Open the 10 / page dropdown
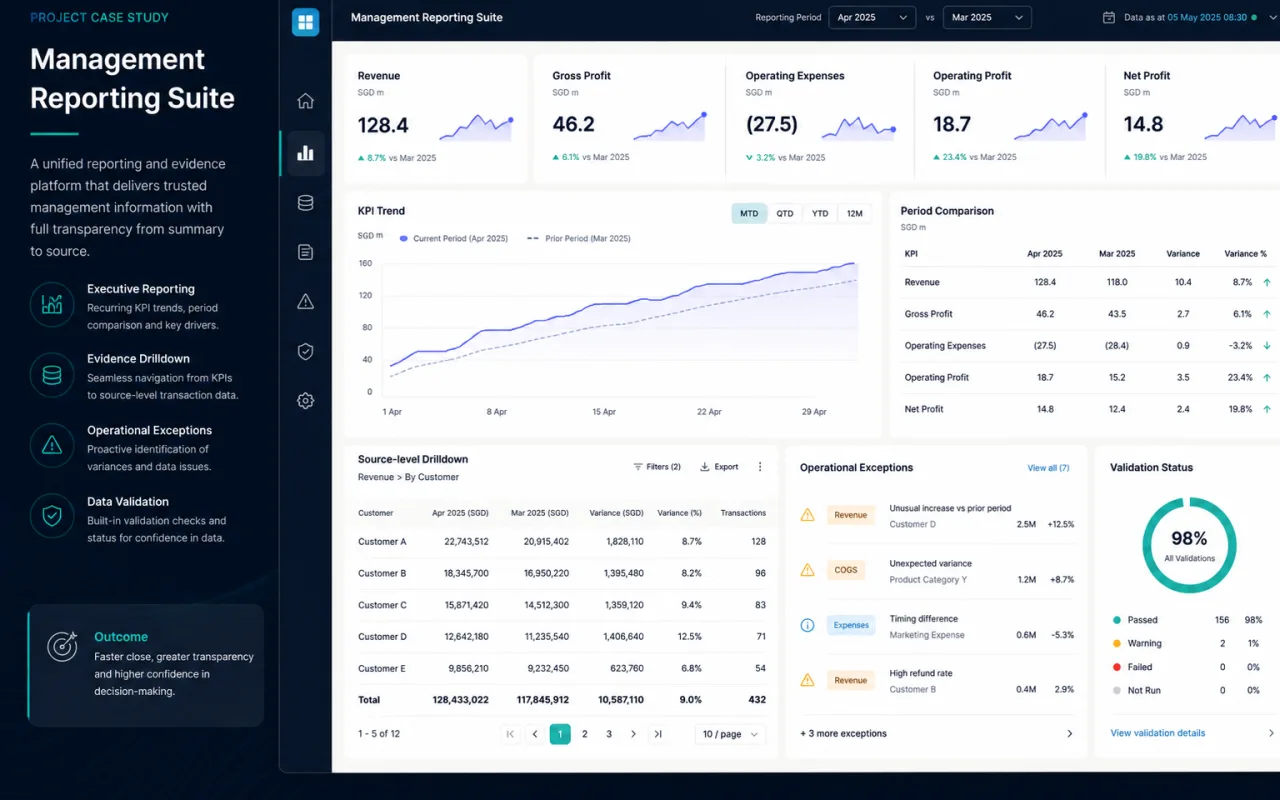This screenshot has width=1280, height=800. tap(730, 734)
